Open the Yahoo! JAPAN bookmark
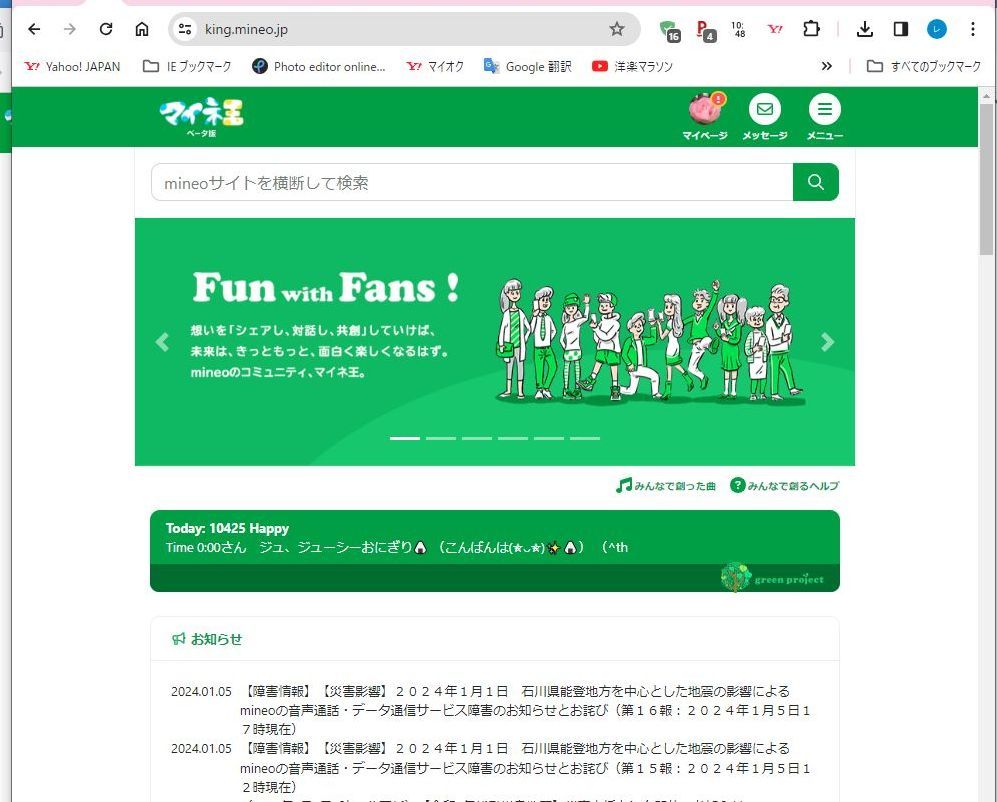997x802 pixels. click(x=72, y=66)
